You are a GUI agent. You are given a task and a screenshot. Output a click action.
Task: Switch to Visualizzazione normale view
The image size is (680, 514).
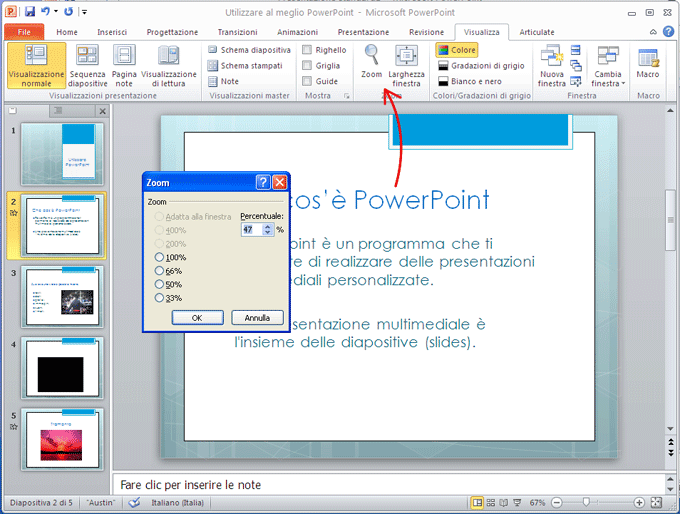point(36,65)
